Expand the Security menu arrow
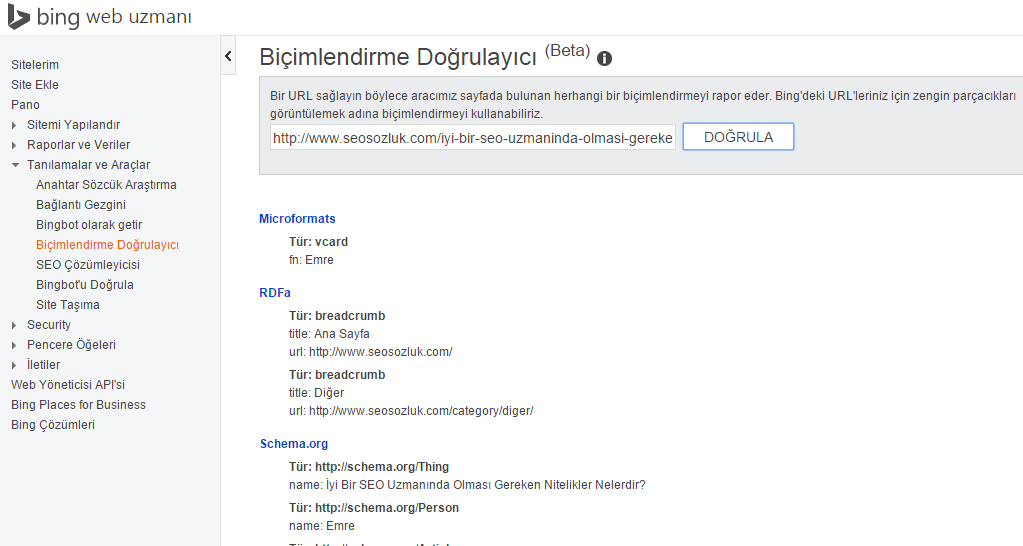The image size is (1023, 546). coord(15,325)
